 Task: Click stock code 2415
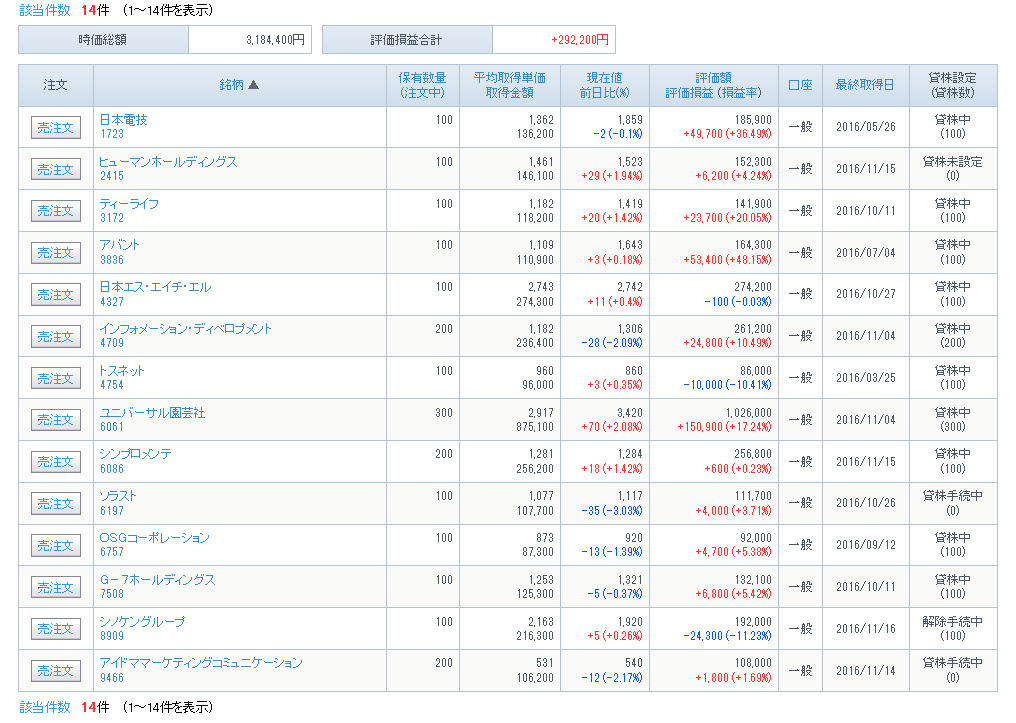click(111, 176)
